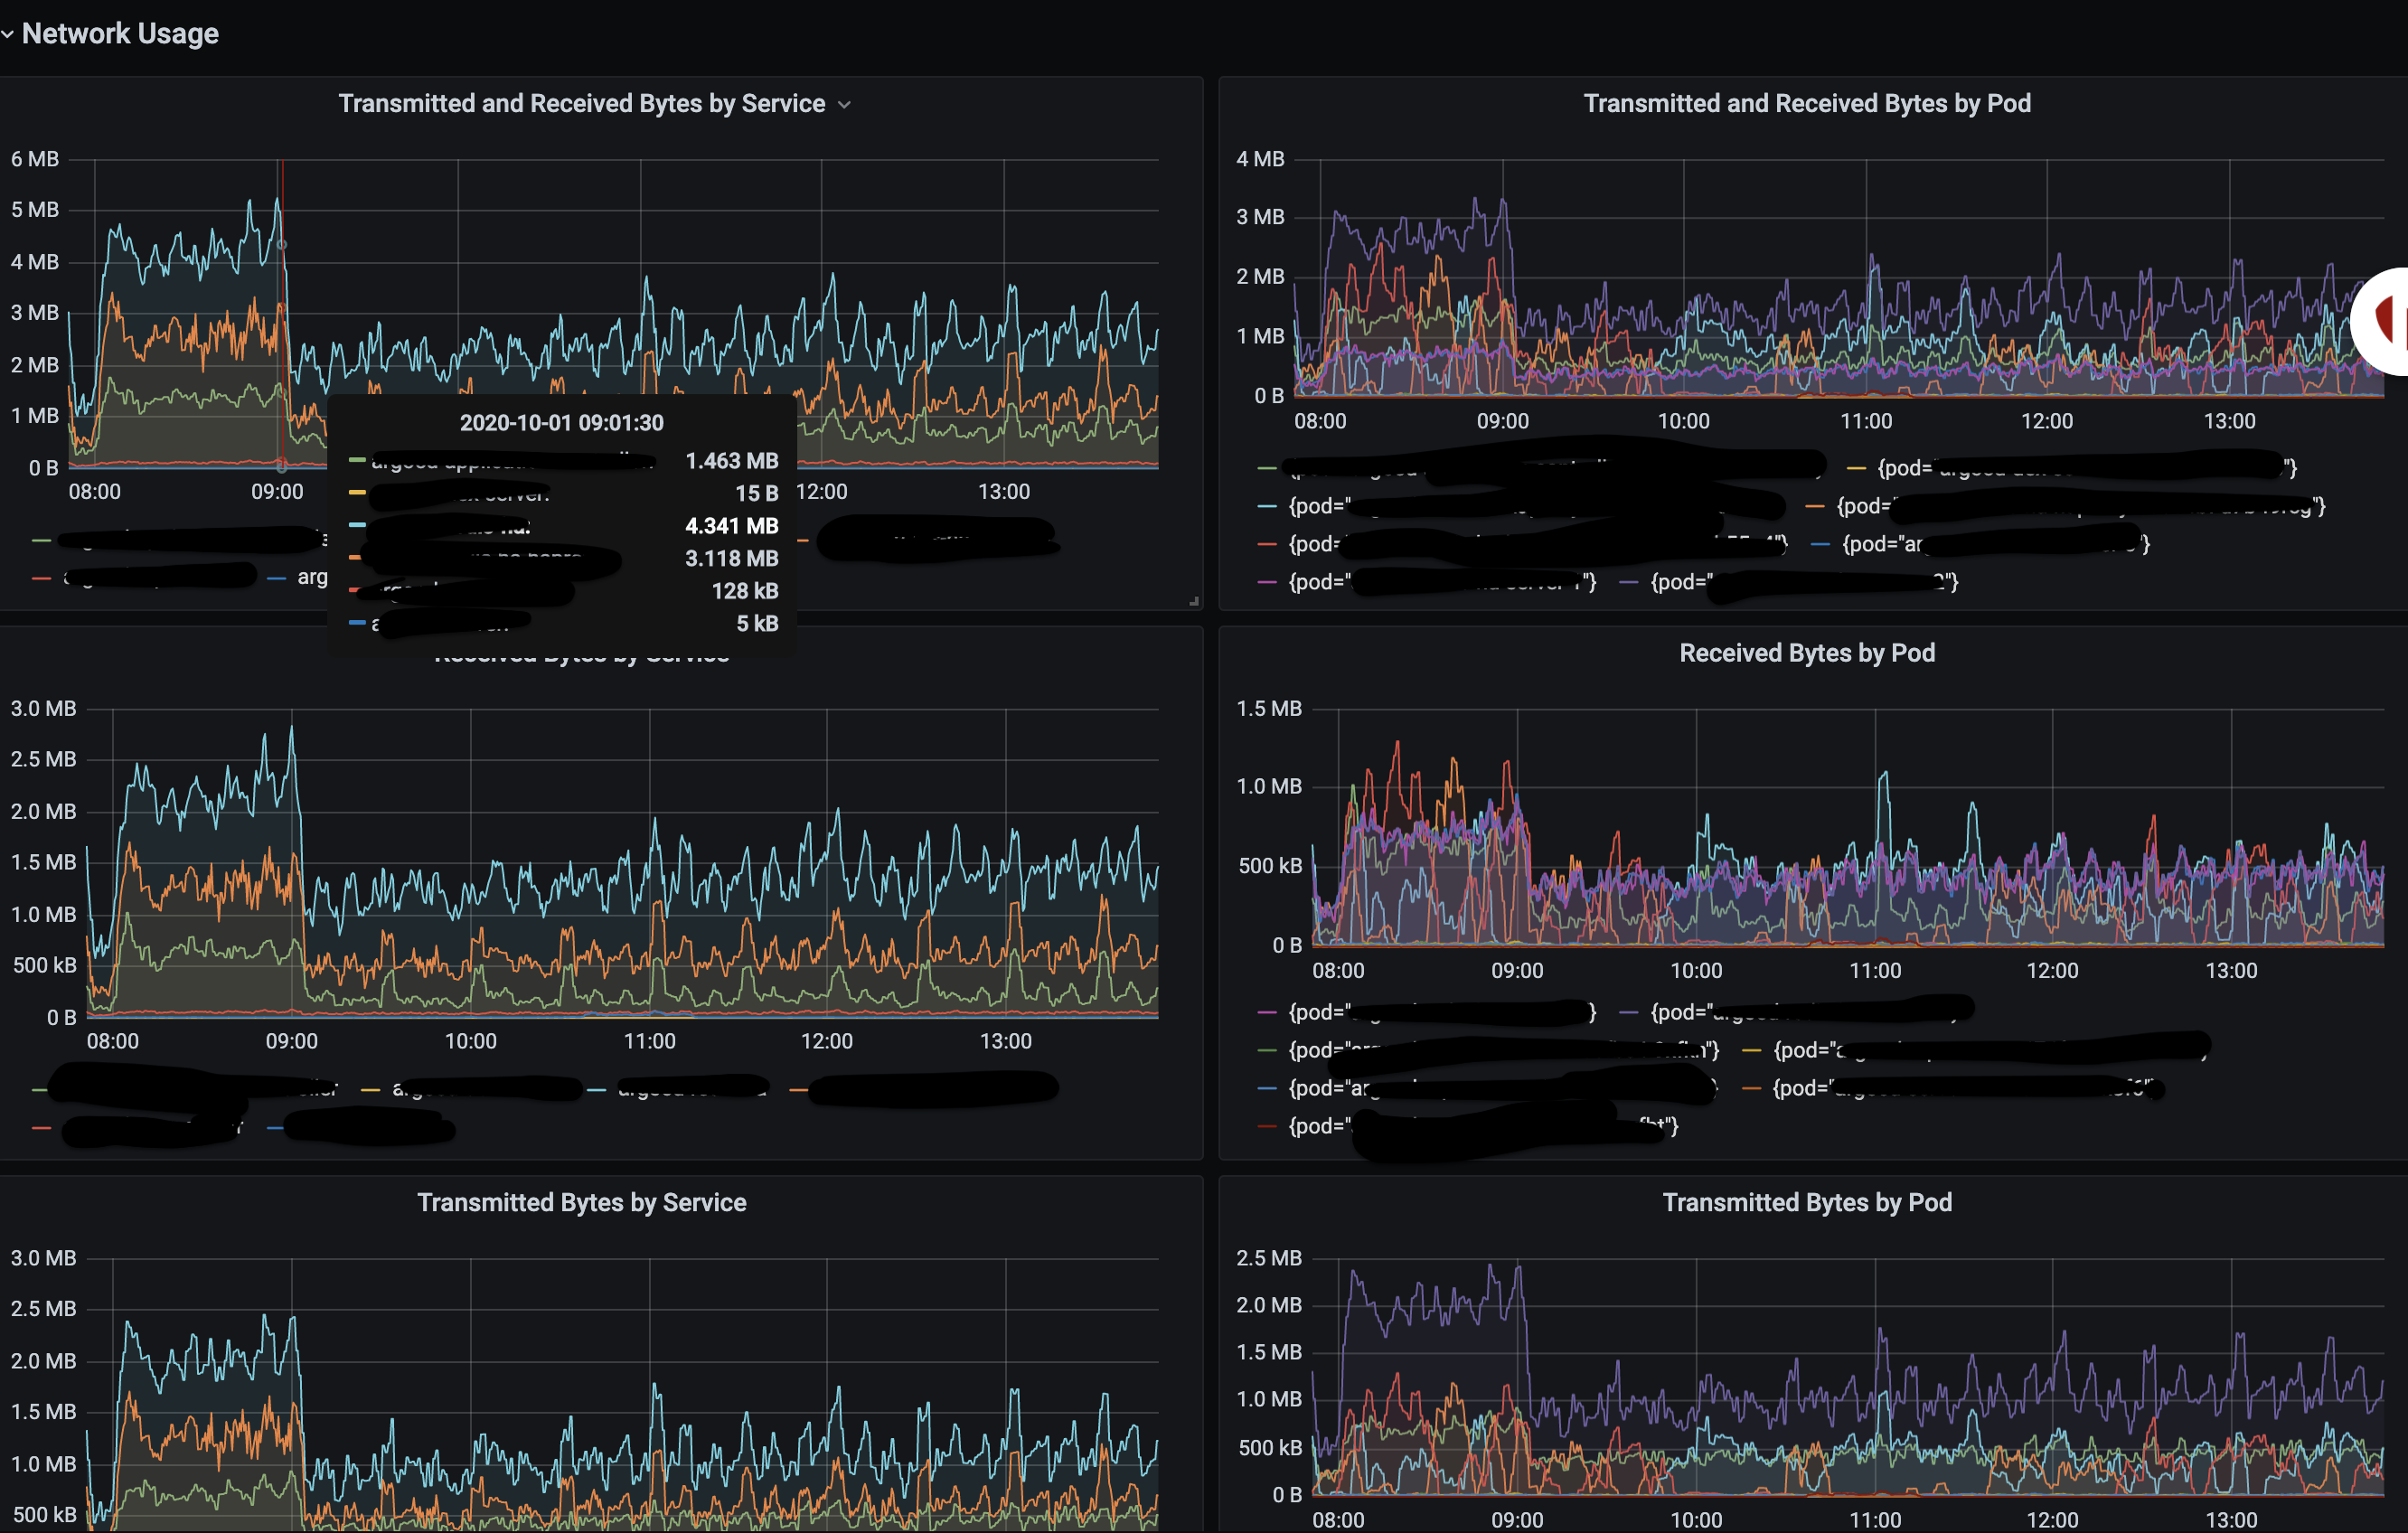Click the Network Usage row title text
This screenshot has height=1533, width=2408.
(x=120, y=33)
